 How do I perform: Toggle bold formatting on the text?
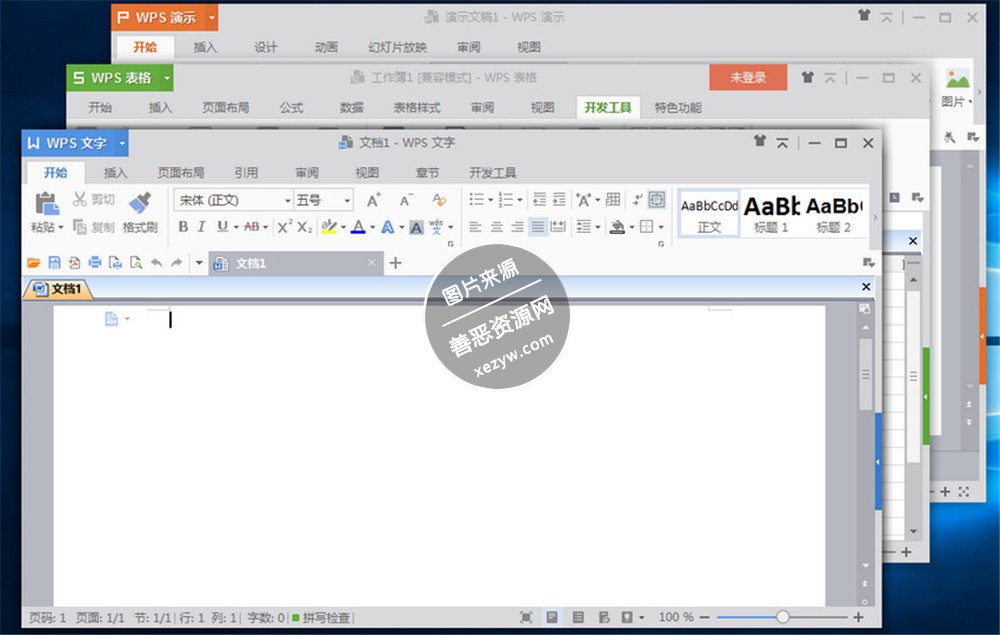point(183,227)
